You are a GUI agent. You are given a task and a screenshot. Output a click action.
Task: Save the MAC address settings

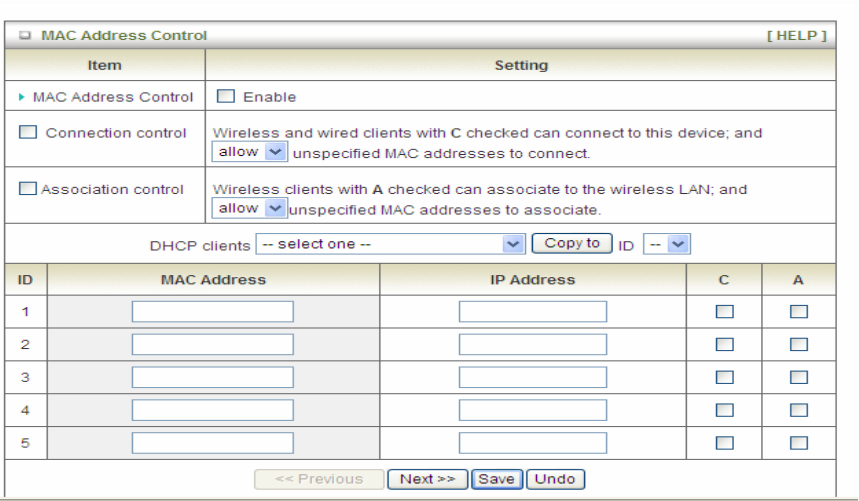pyautogui.click(x=495, y=479)
